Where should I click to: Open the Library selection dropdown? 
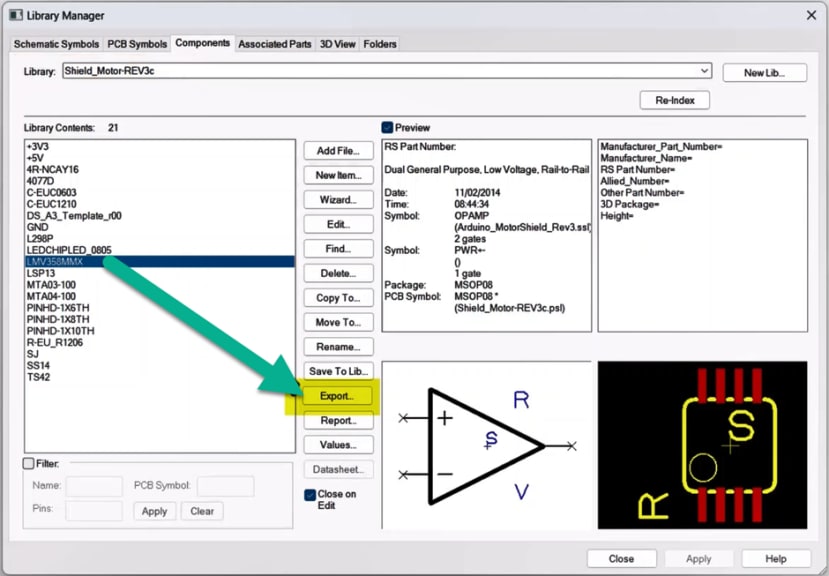pyautogui.click(x=704, y=71)
